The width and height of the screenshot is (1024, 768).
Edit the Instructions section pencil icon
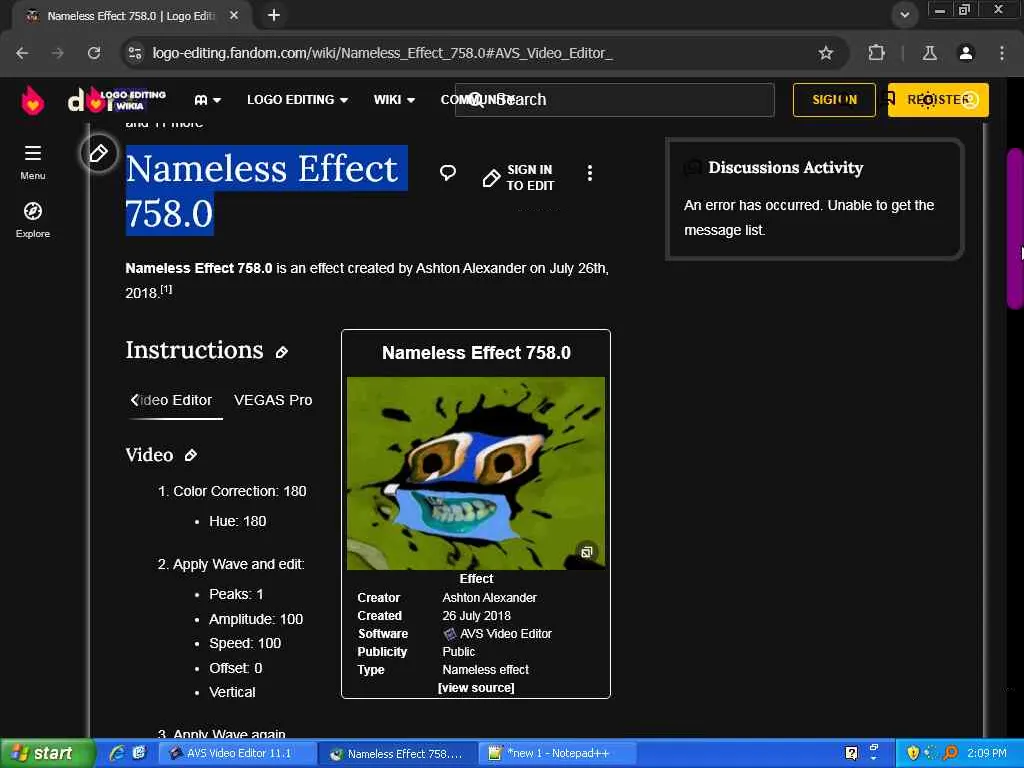tap(281, 353)
